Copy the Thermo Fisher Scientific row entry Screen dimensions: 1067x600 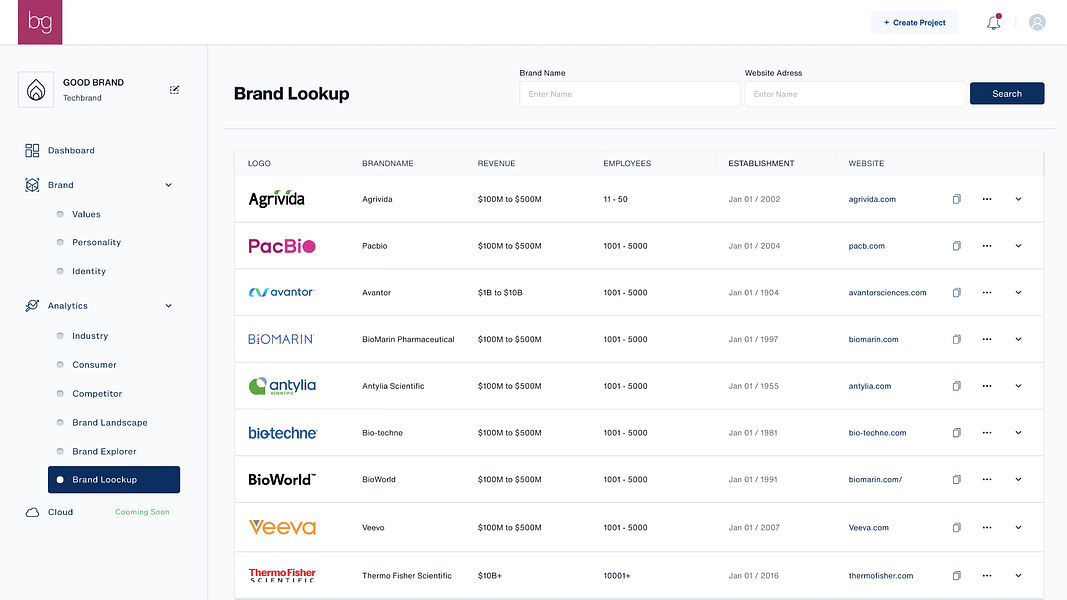pos(957,576)
